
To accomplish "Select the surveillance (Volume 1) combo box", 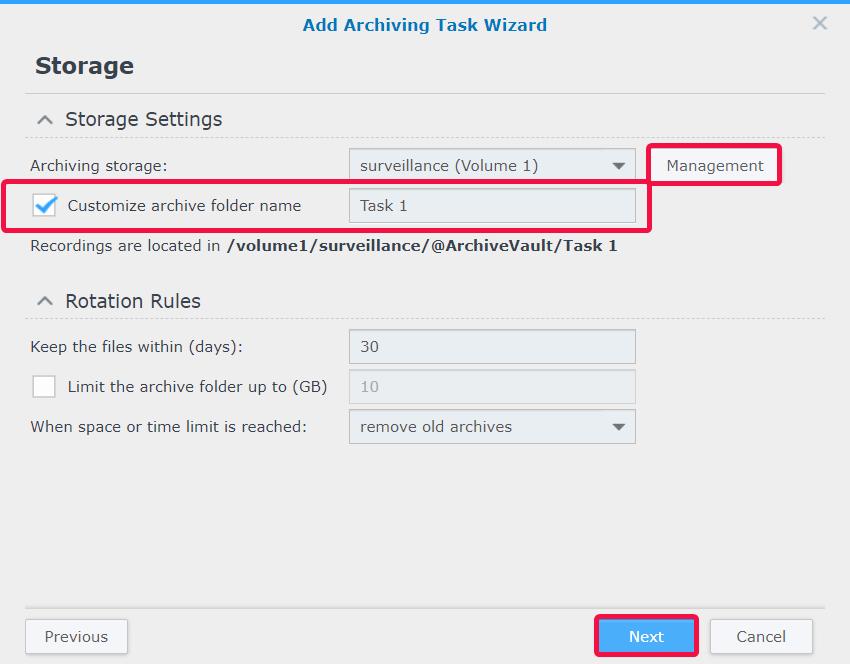I will coord(492,165).
